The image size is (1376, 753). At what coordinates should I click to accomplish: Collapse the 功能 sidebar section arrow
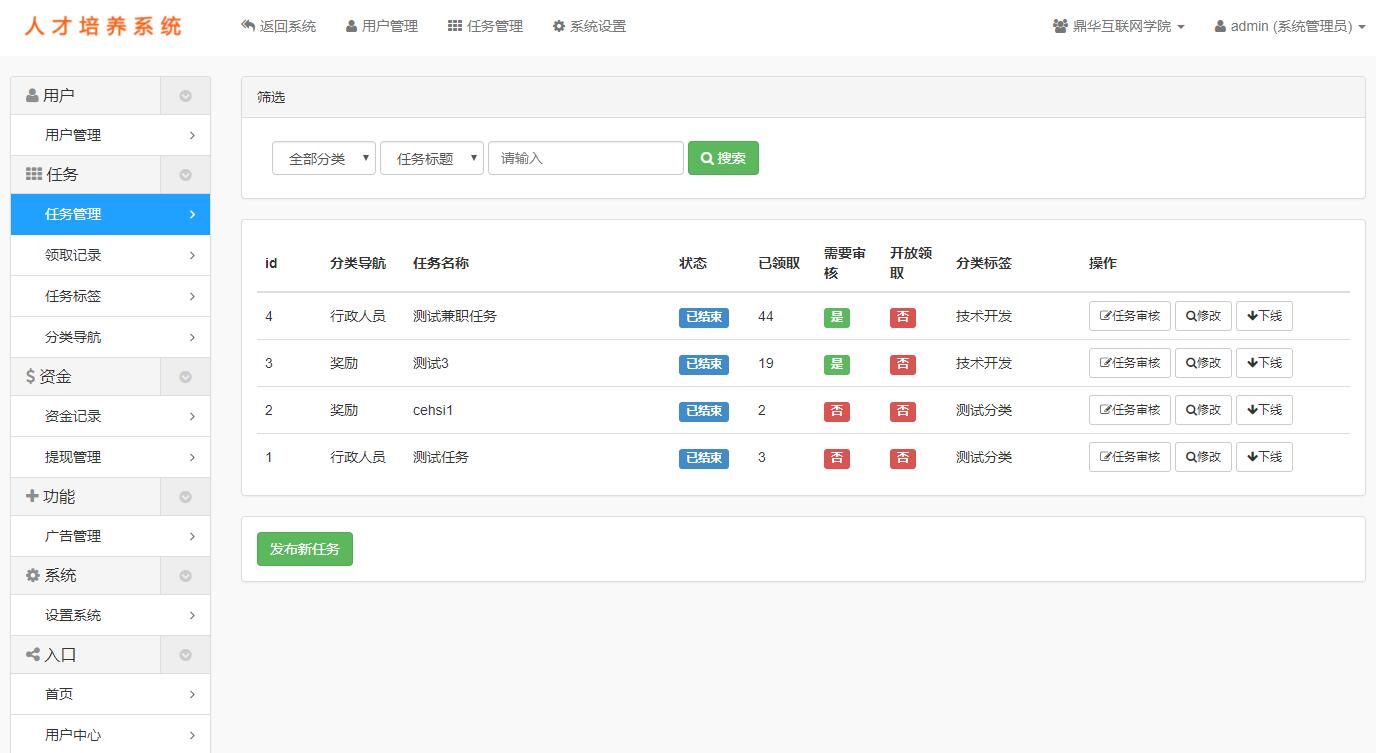point(185,497)
